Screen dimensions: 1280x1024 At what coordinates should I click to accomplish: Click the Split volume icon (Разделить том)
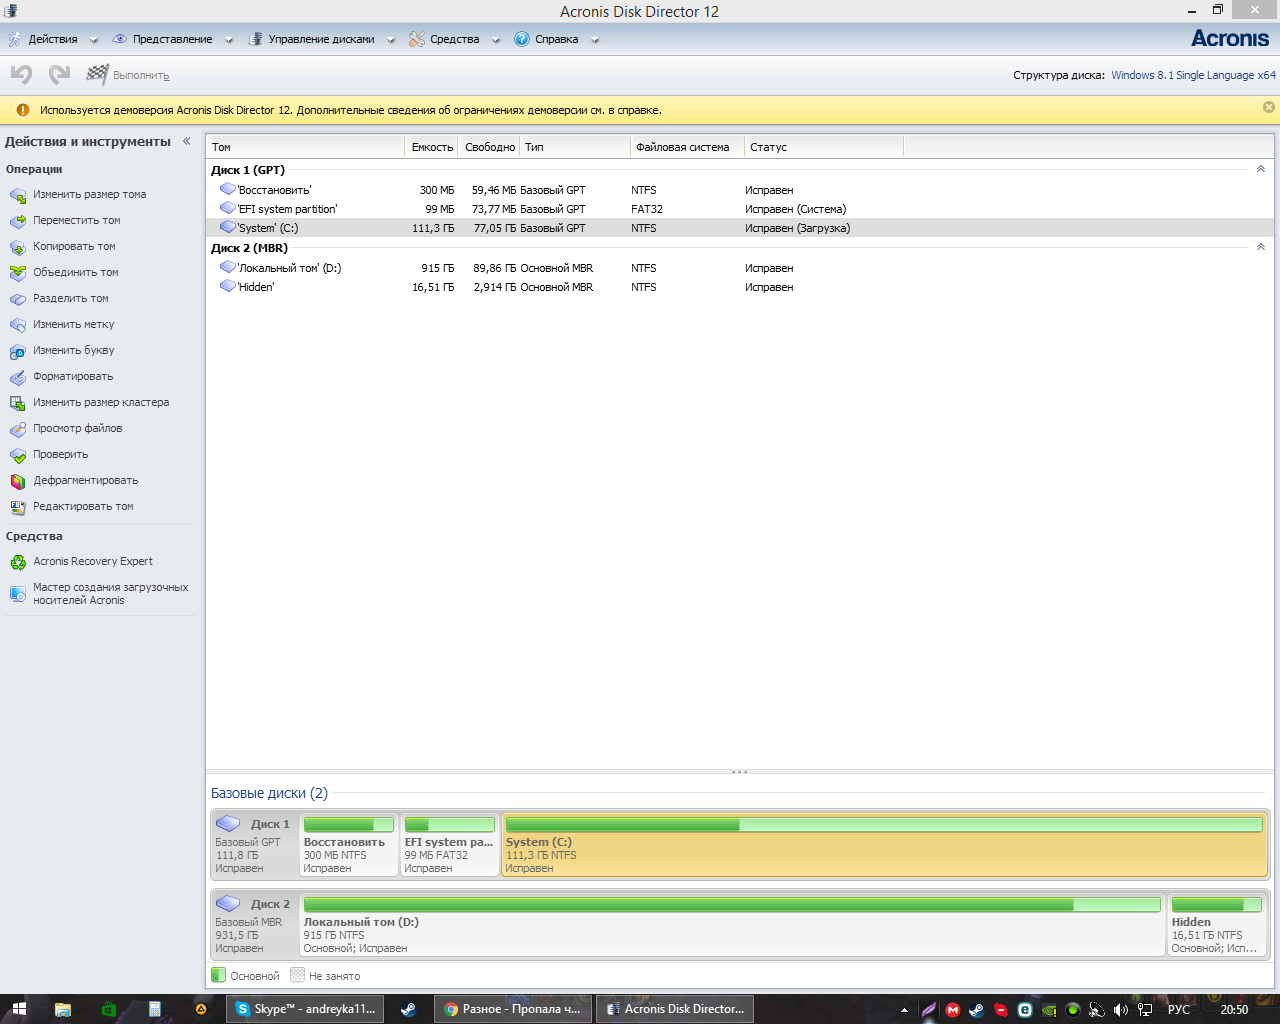(18, 299)
